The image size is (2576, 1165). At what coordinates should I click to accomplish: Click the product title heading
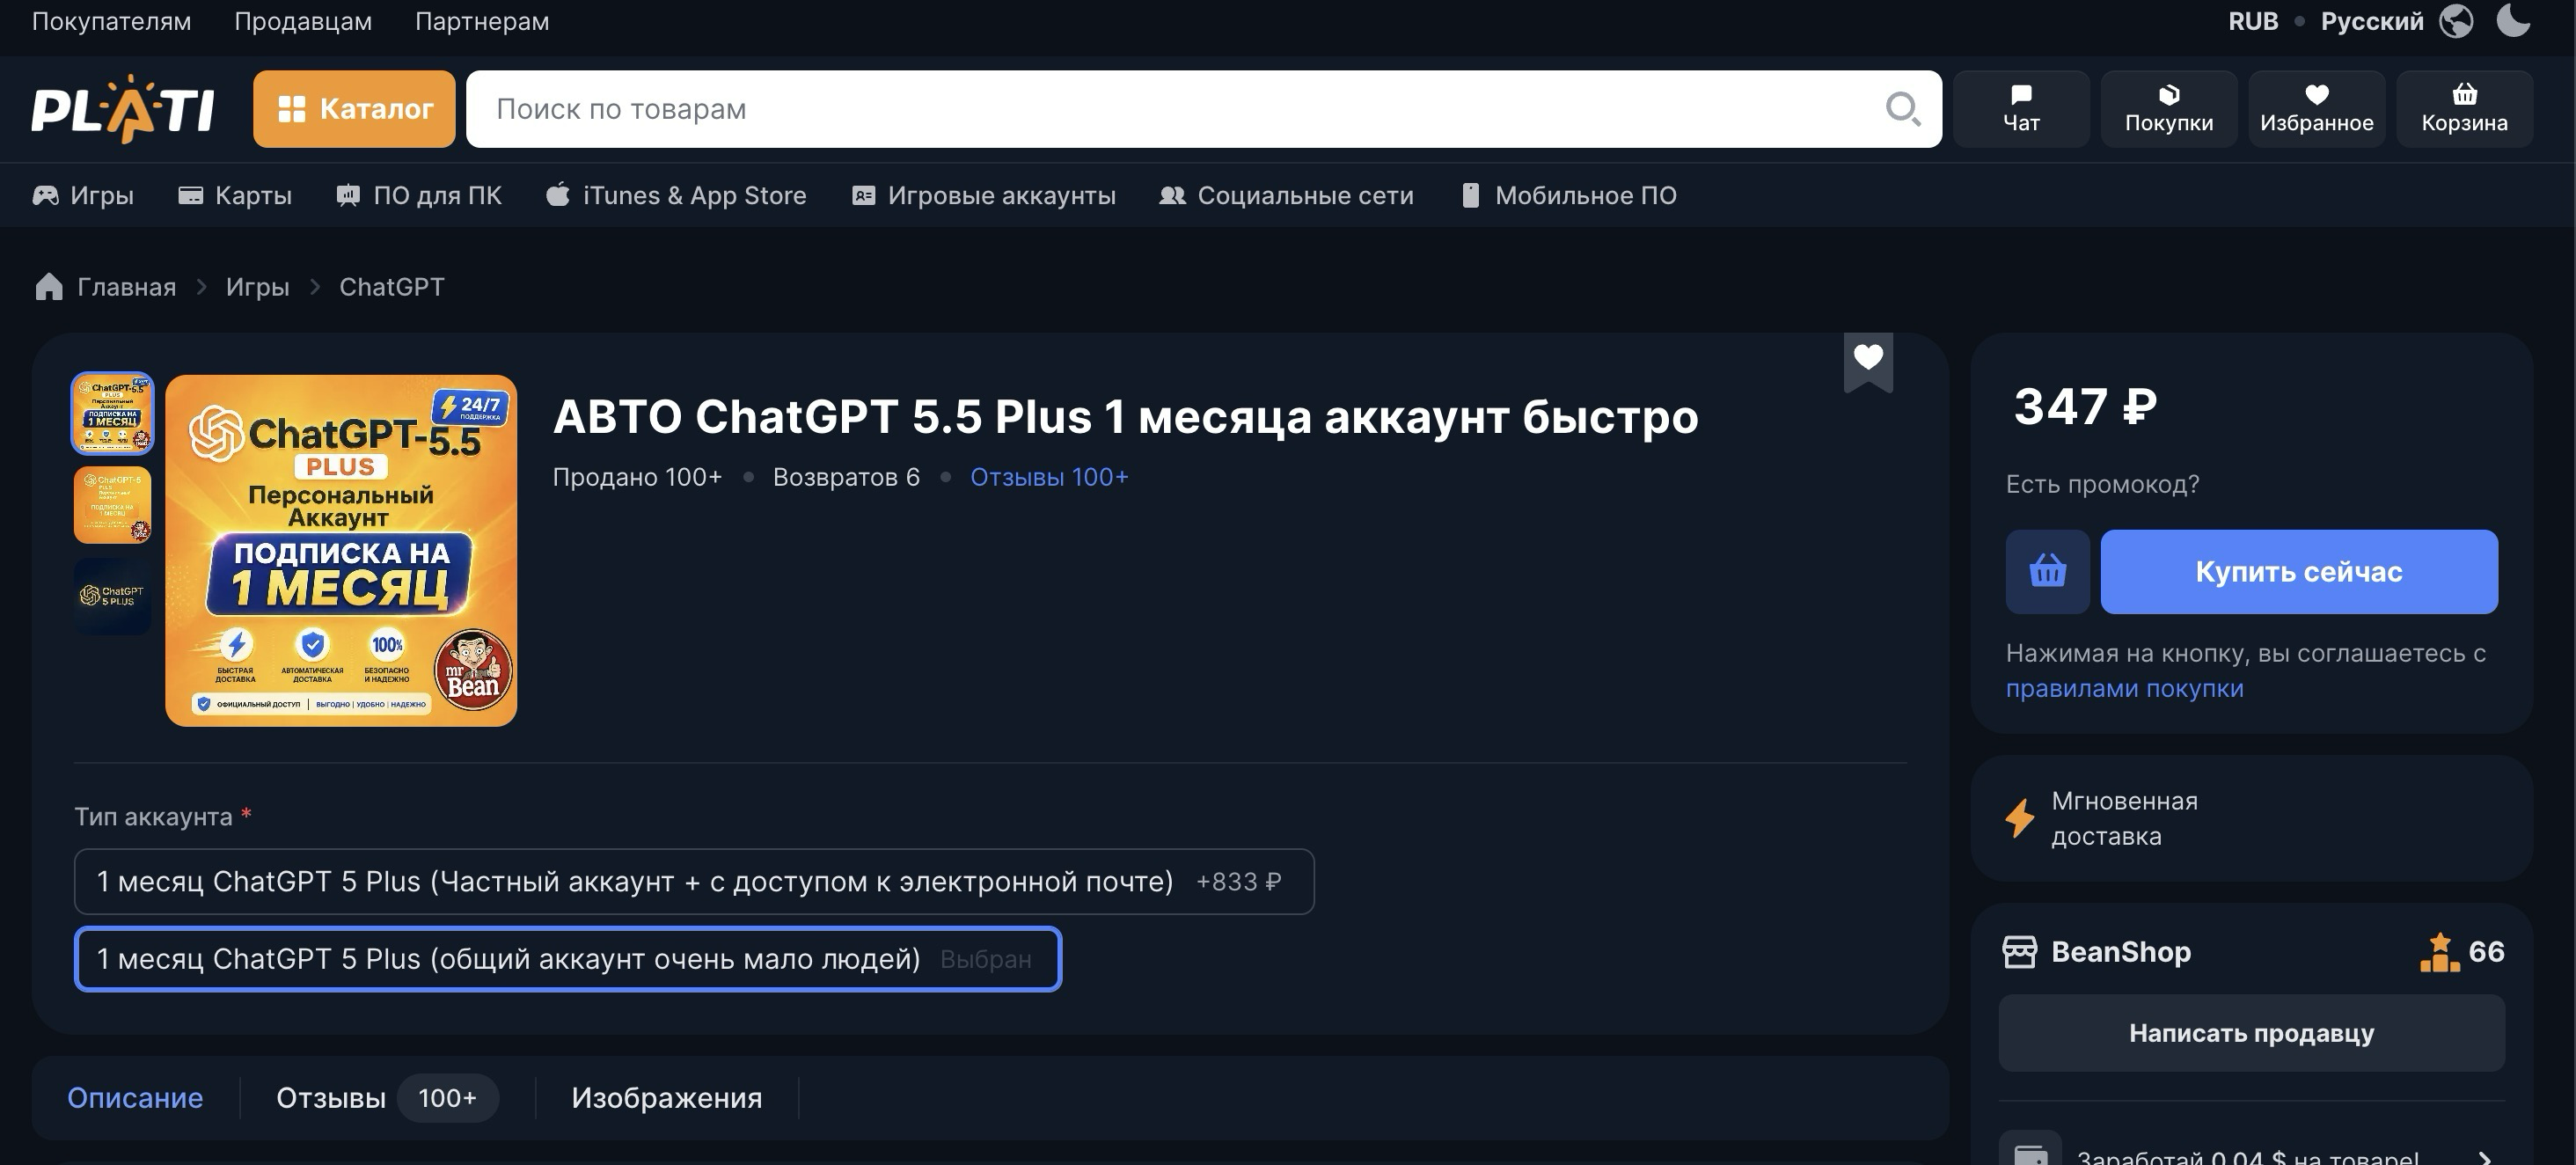[1126, 416]
